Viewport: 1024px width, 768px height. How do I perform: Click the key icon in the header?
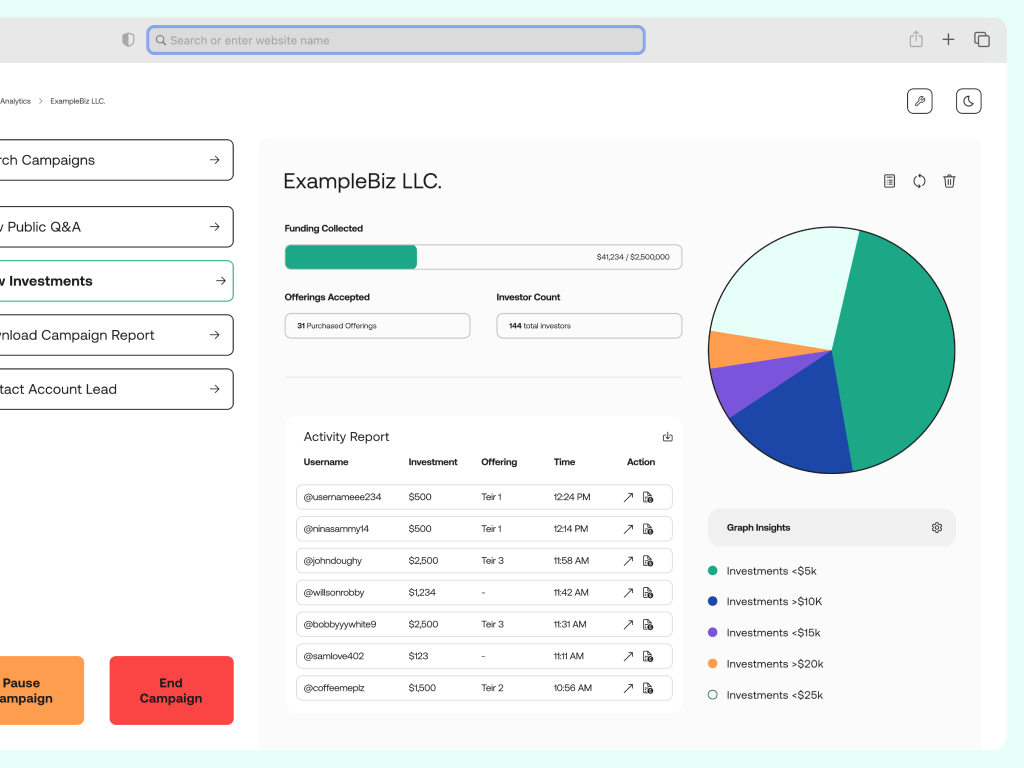[x=919, y=100]
